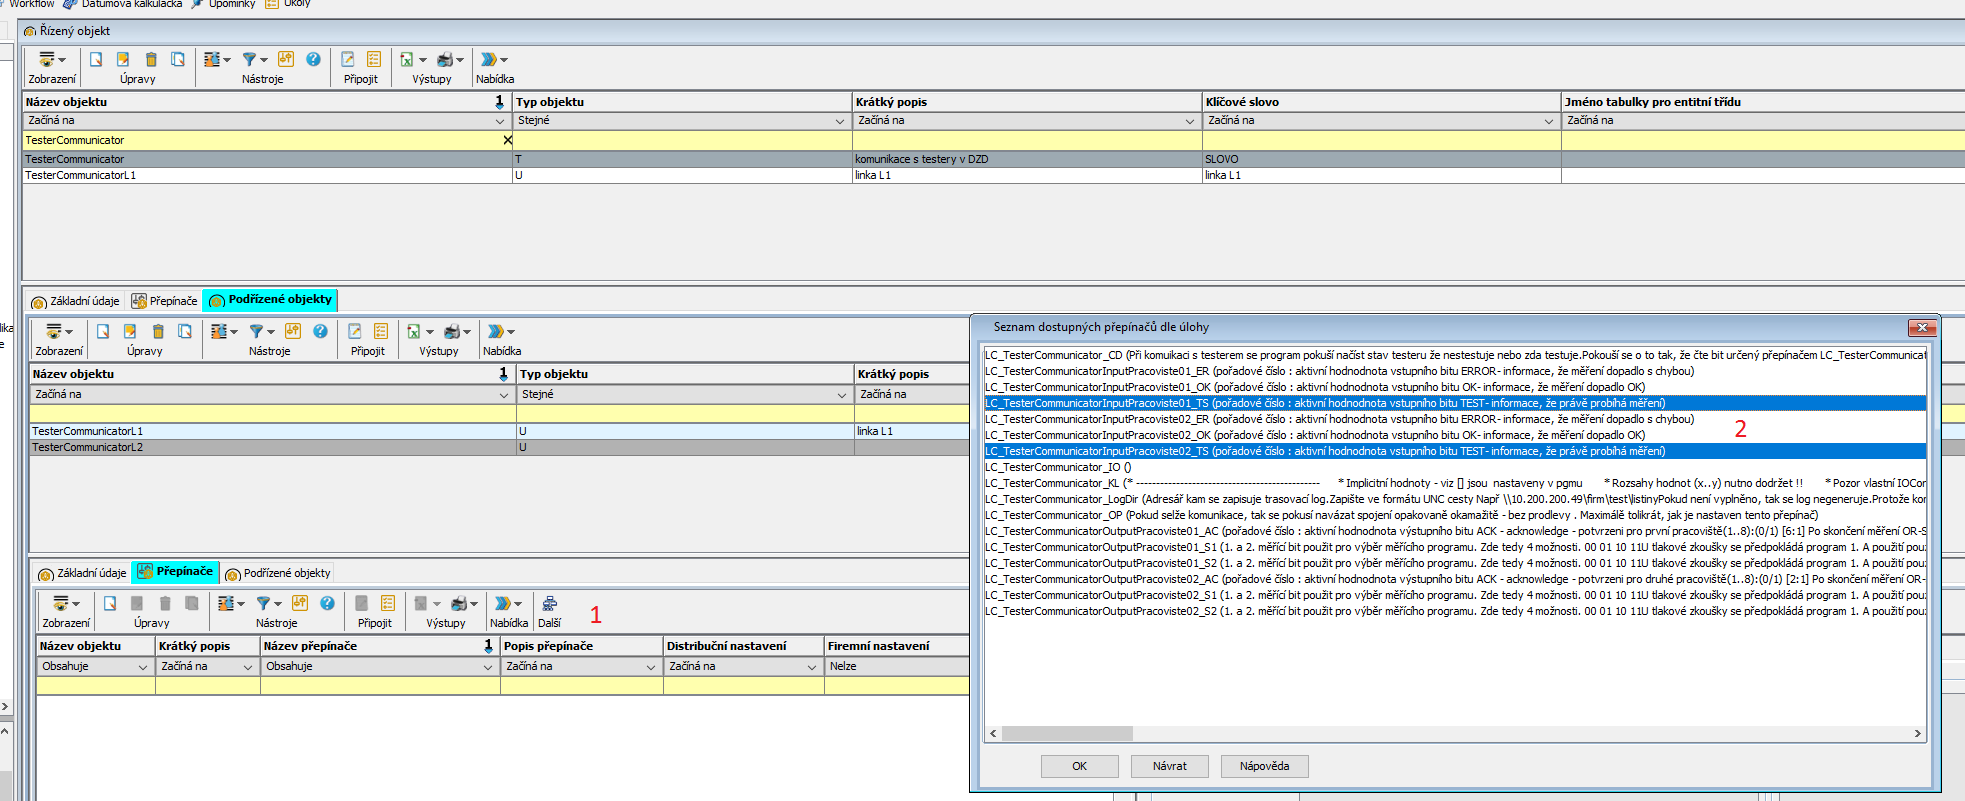Click the Excel export icon in the top Výstupy group

pyautogui.click(x=407, y=60)
